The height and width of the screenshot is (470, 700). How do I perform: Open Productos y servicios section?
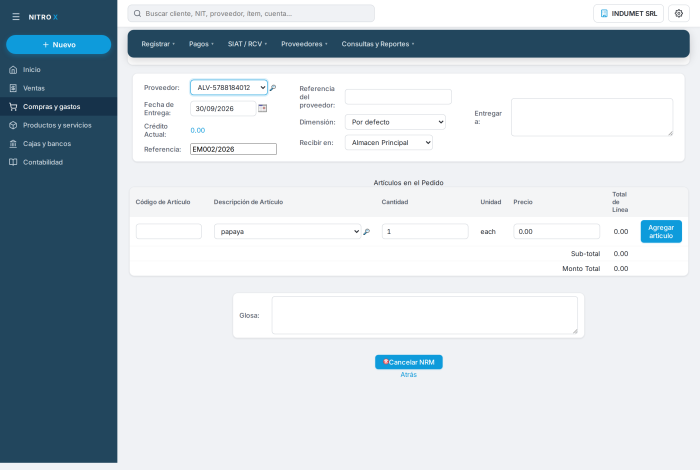(58, 125)
